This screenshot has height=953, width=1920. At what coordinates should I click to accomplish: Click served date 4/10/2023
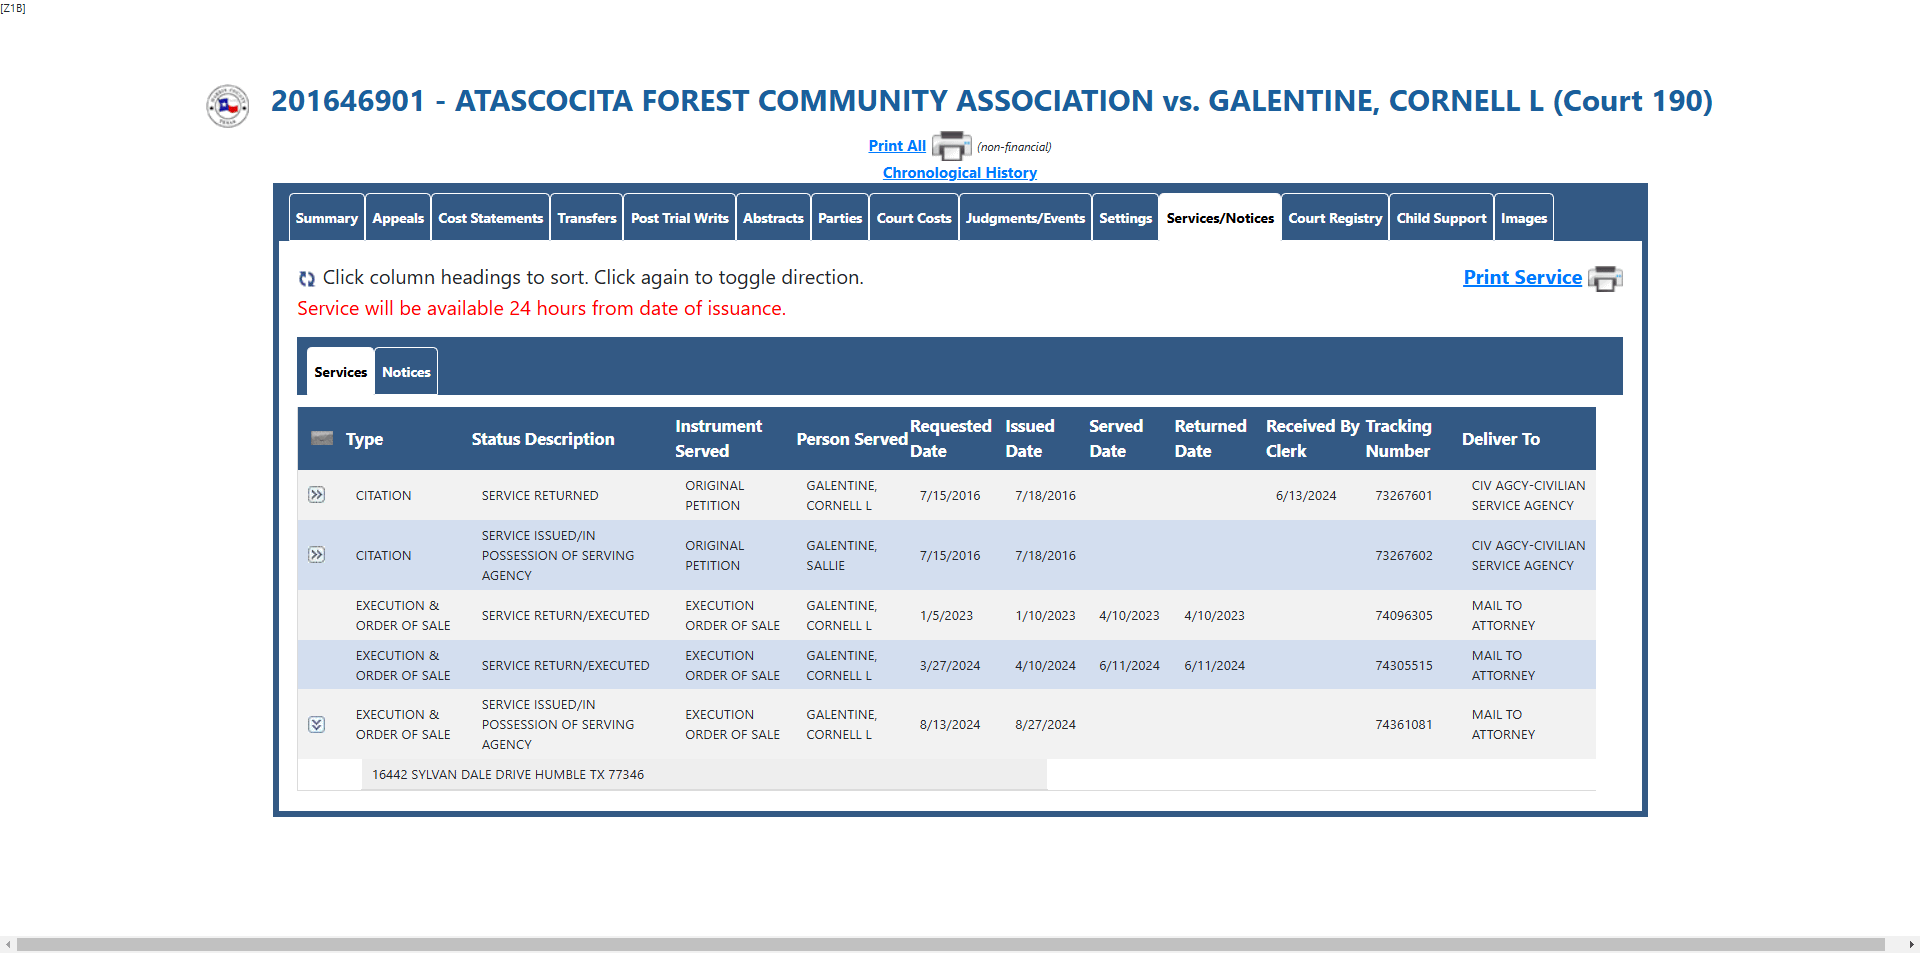pyautogui.click(x=1129, y=616)
